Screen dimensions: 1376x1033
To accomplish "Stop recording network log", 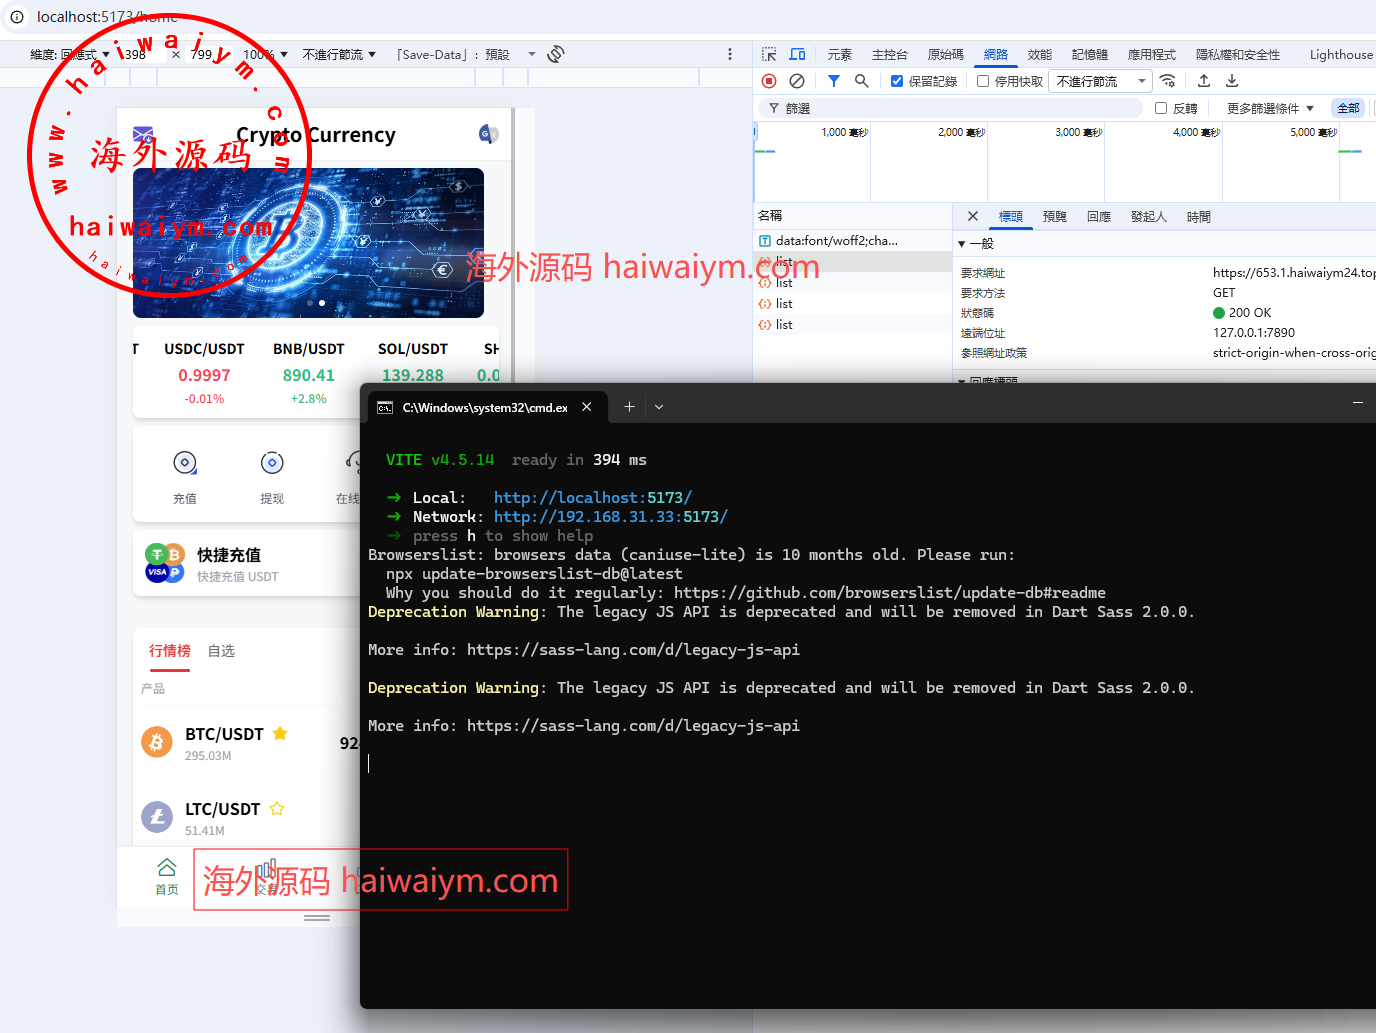I will [x=769, y=81].
